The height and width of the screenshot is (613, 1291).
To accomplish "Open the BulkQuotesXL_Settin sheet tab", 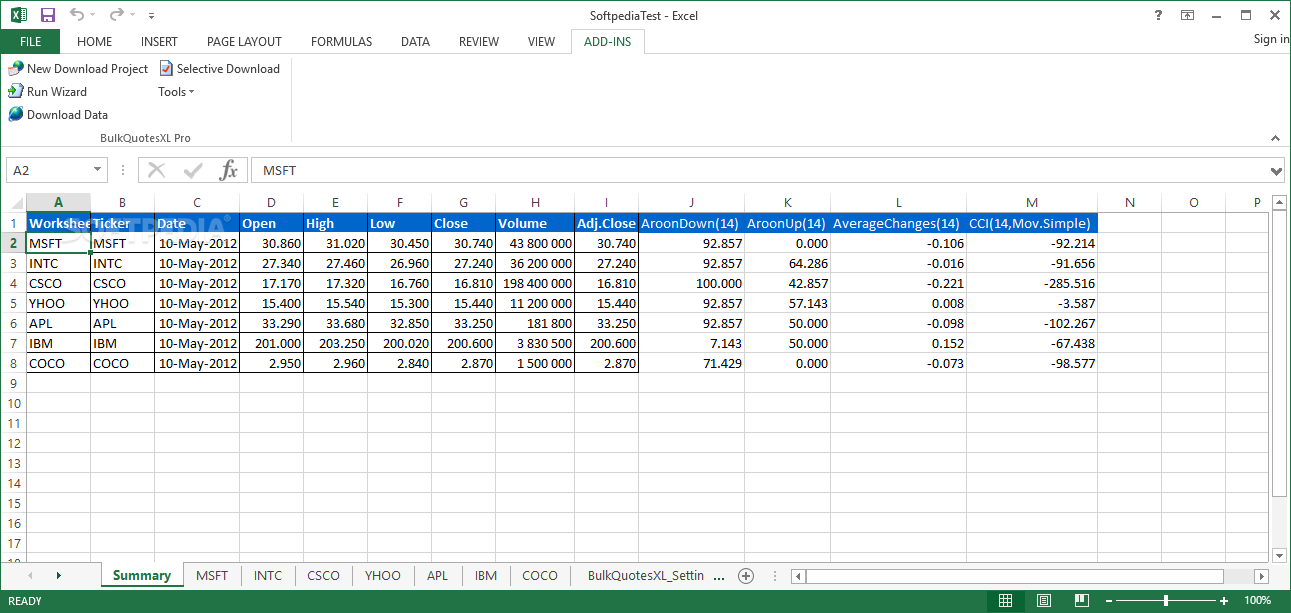I will point(646,575).
